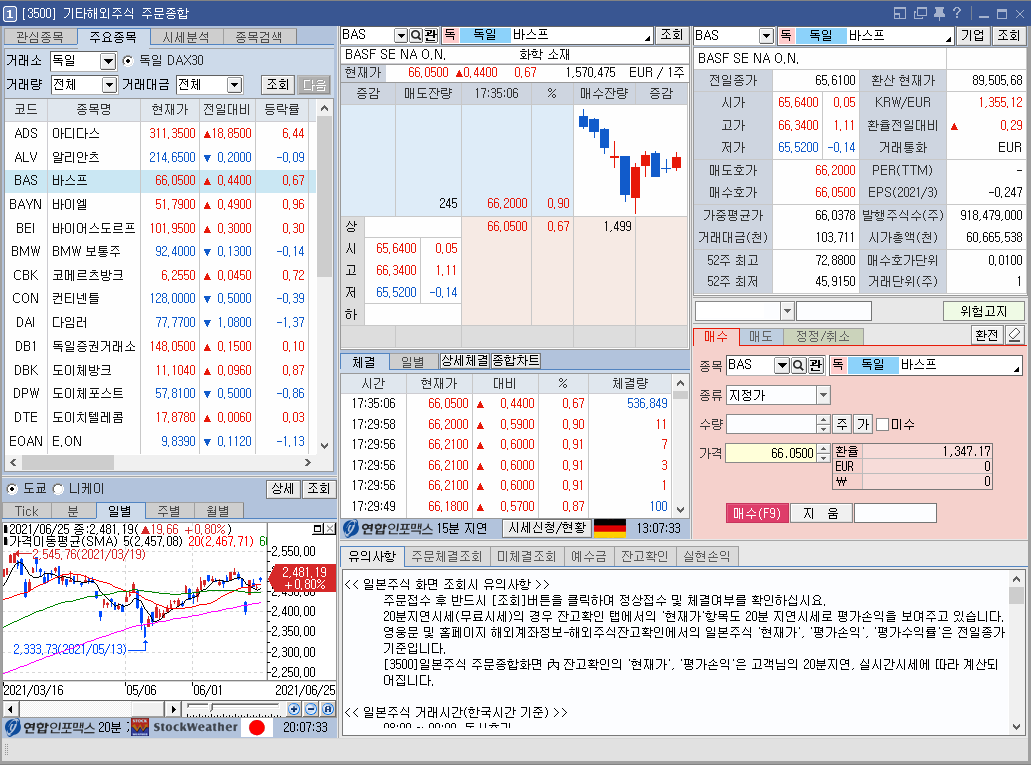
Task: Select the 니케이 radio button
Action: [x=58, y=489]
